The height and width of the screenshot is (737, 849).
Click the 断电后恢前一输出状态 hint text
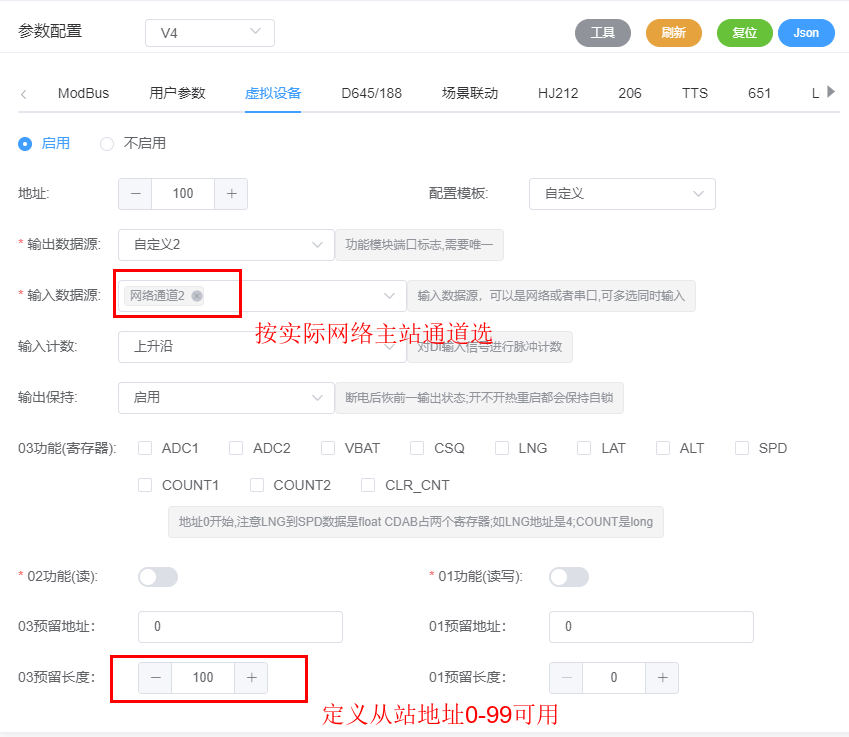point(479,398)
